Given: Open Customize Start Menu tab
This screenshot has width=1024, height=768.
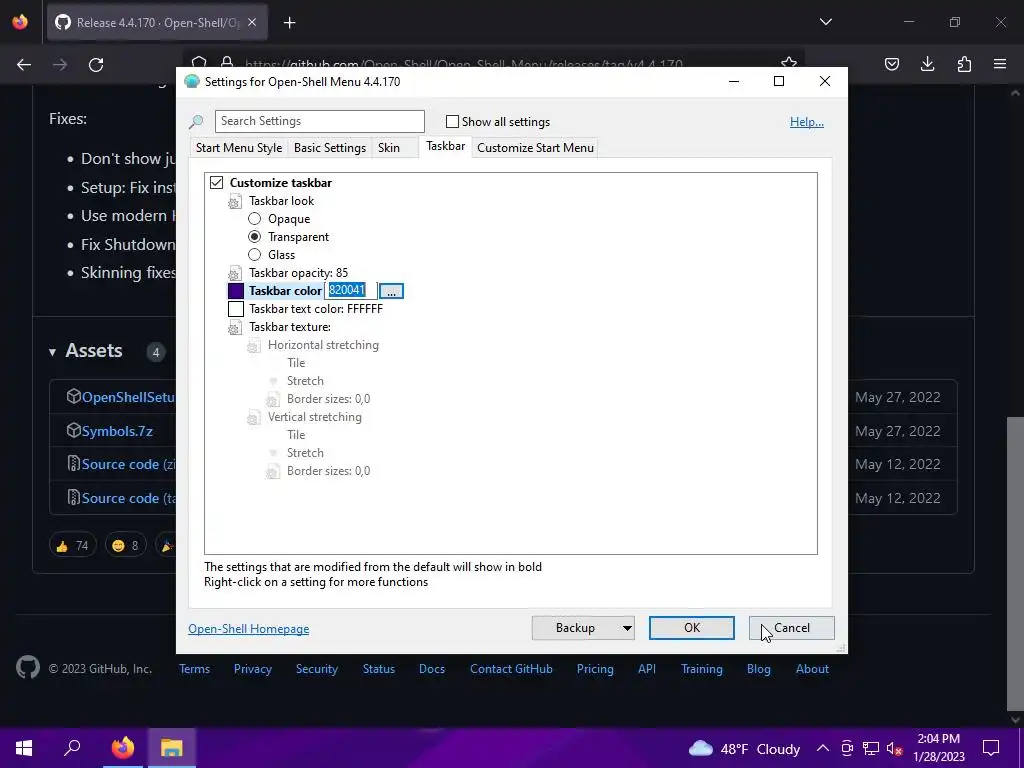Looking at the screenshot, I should point(536,148).
